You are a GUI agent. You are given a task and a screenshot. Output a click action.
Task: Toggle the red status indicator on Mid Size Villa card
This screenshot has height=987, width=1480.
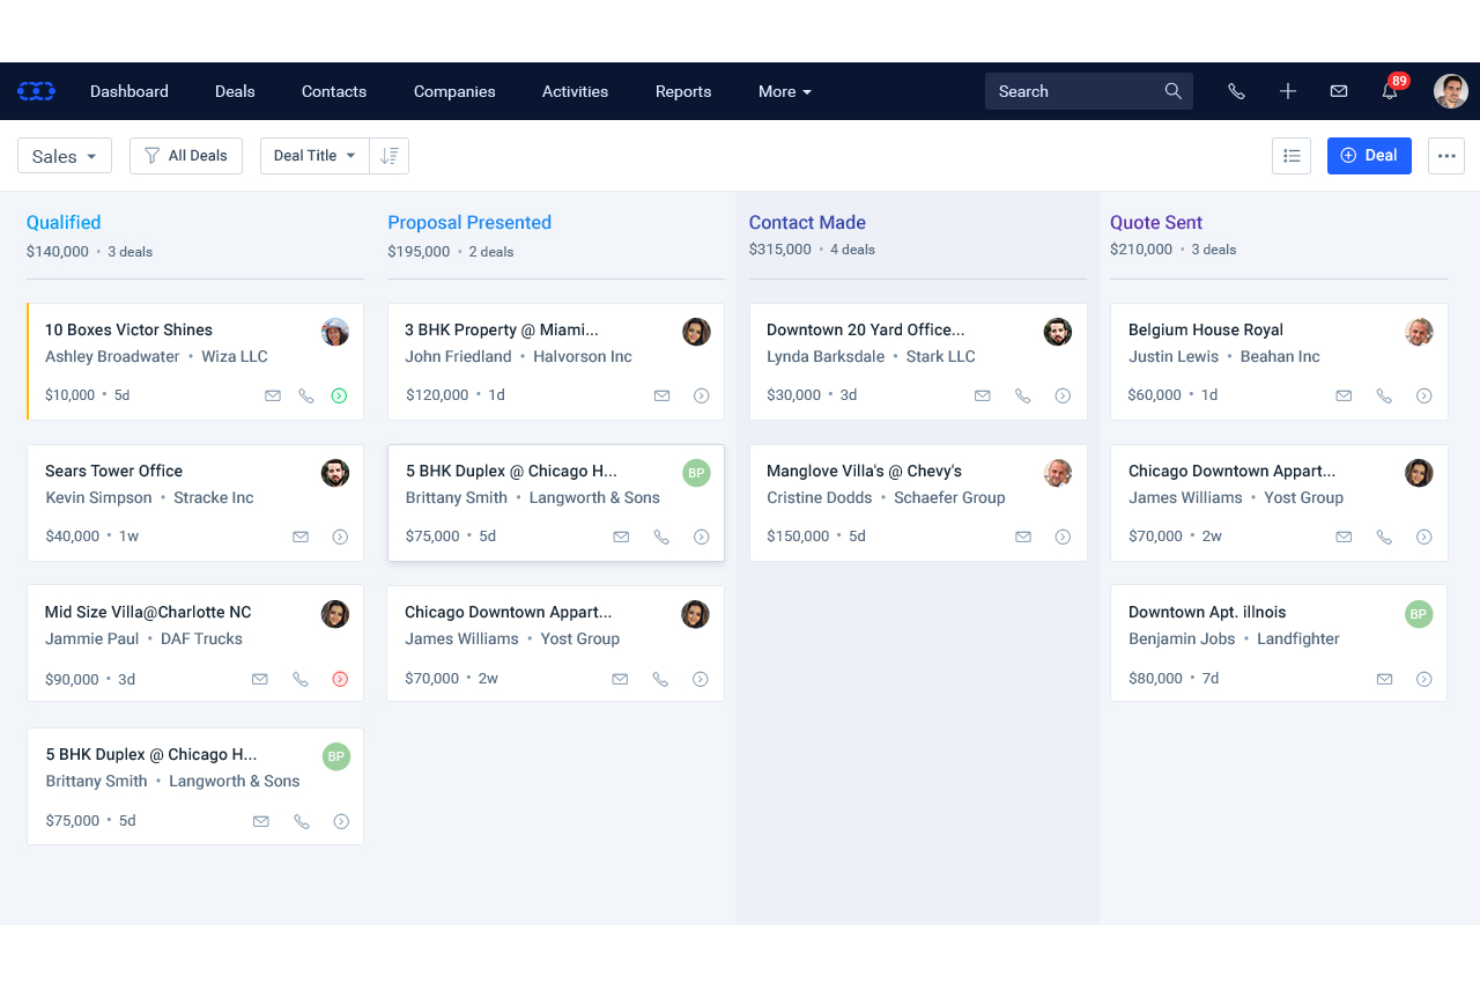tap(340, 679)
